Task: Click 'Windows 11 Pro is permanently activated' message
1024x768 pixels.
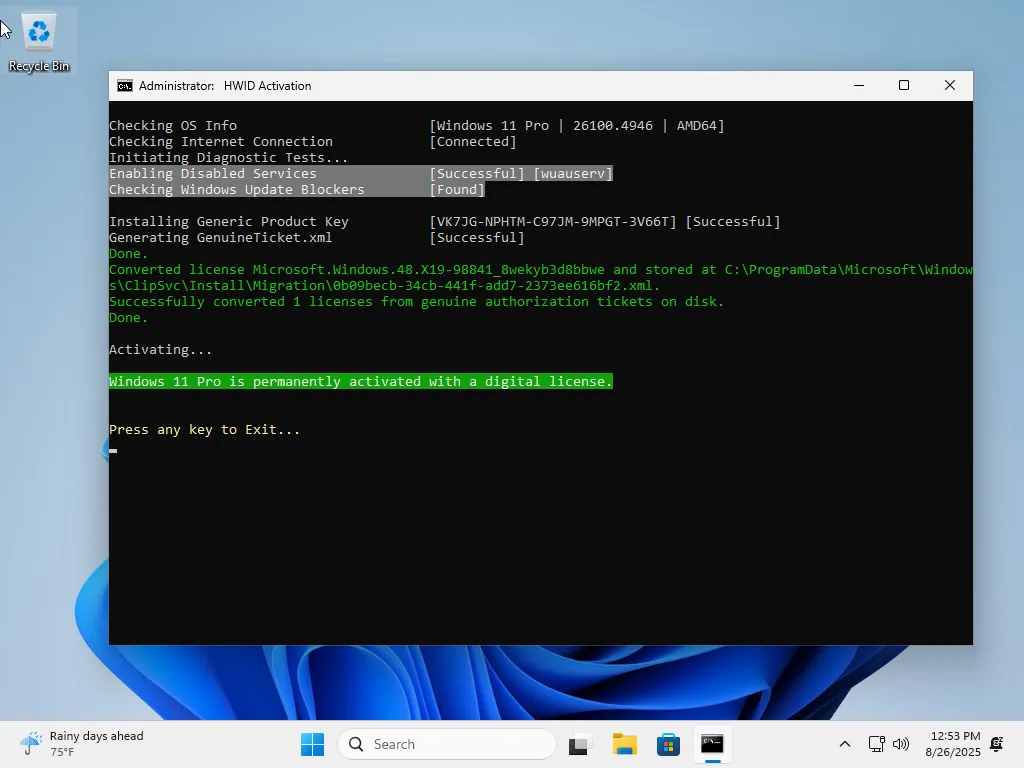Action: point(360,381)
